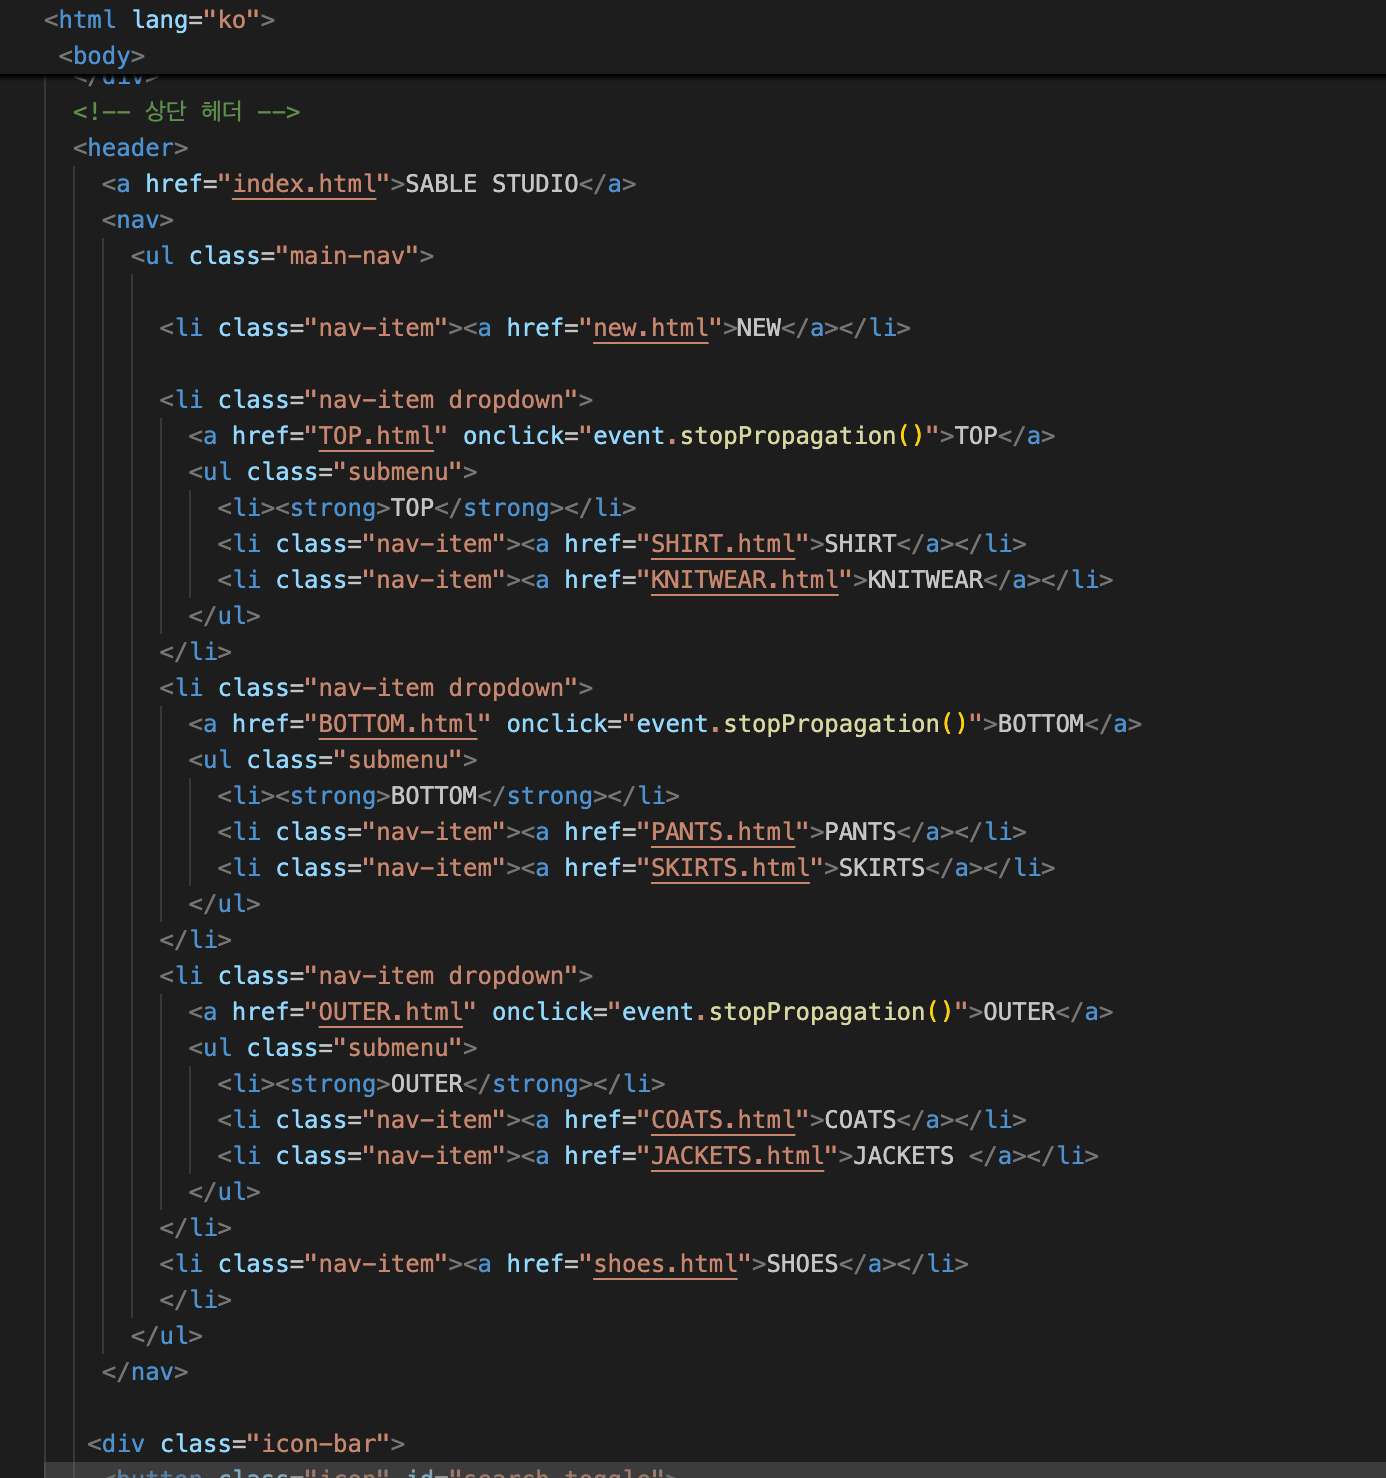The image size is (1386, 1478).
Task: Follow the shoes.html link
Action: pos(665,1264)
